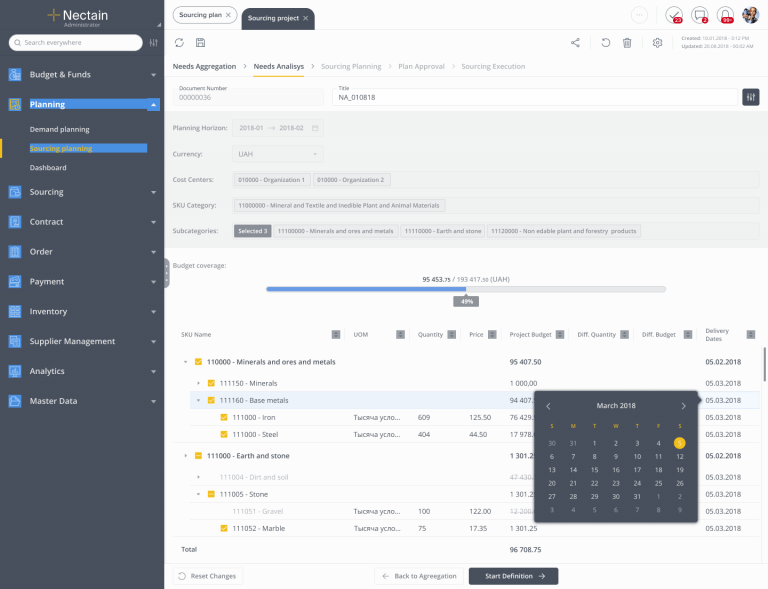Open the Currency UAH dropdown

click(277, 154)
